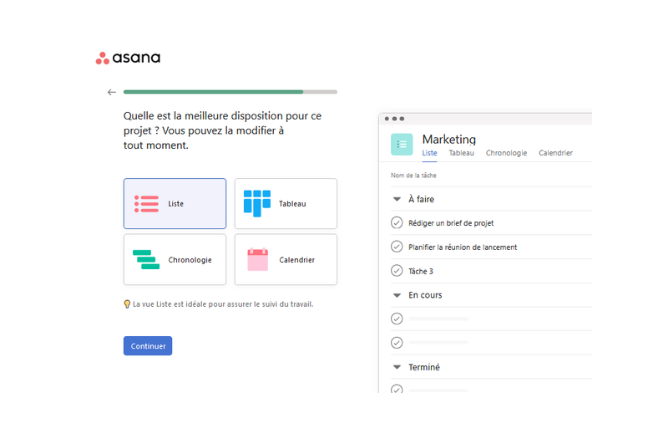The image size is (668, 428).
Task: Click the blue Tableau board icon
Action: [257, 203]
